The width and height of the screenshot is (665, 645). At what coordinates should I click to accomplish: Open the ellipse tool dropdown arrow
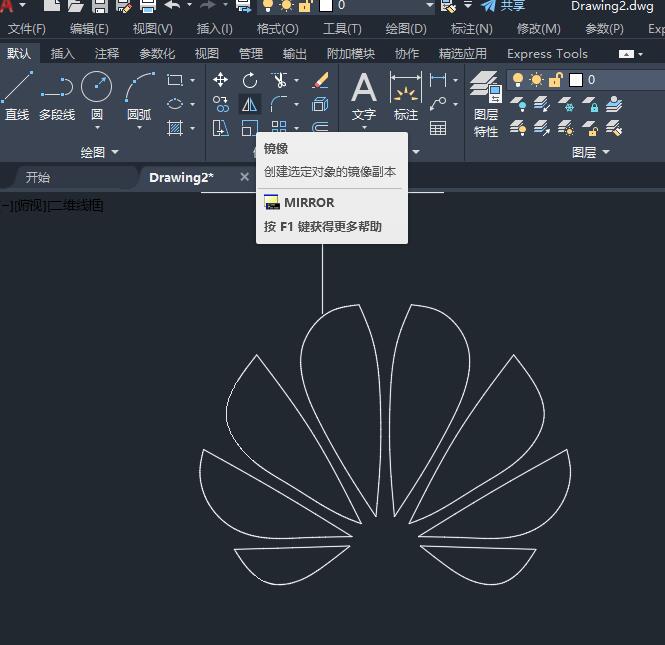[193, 104]
